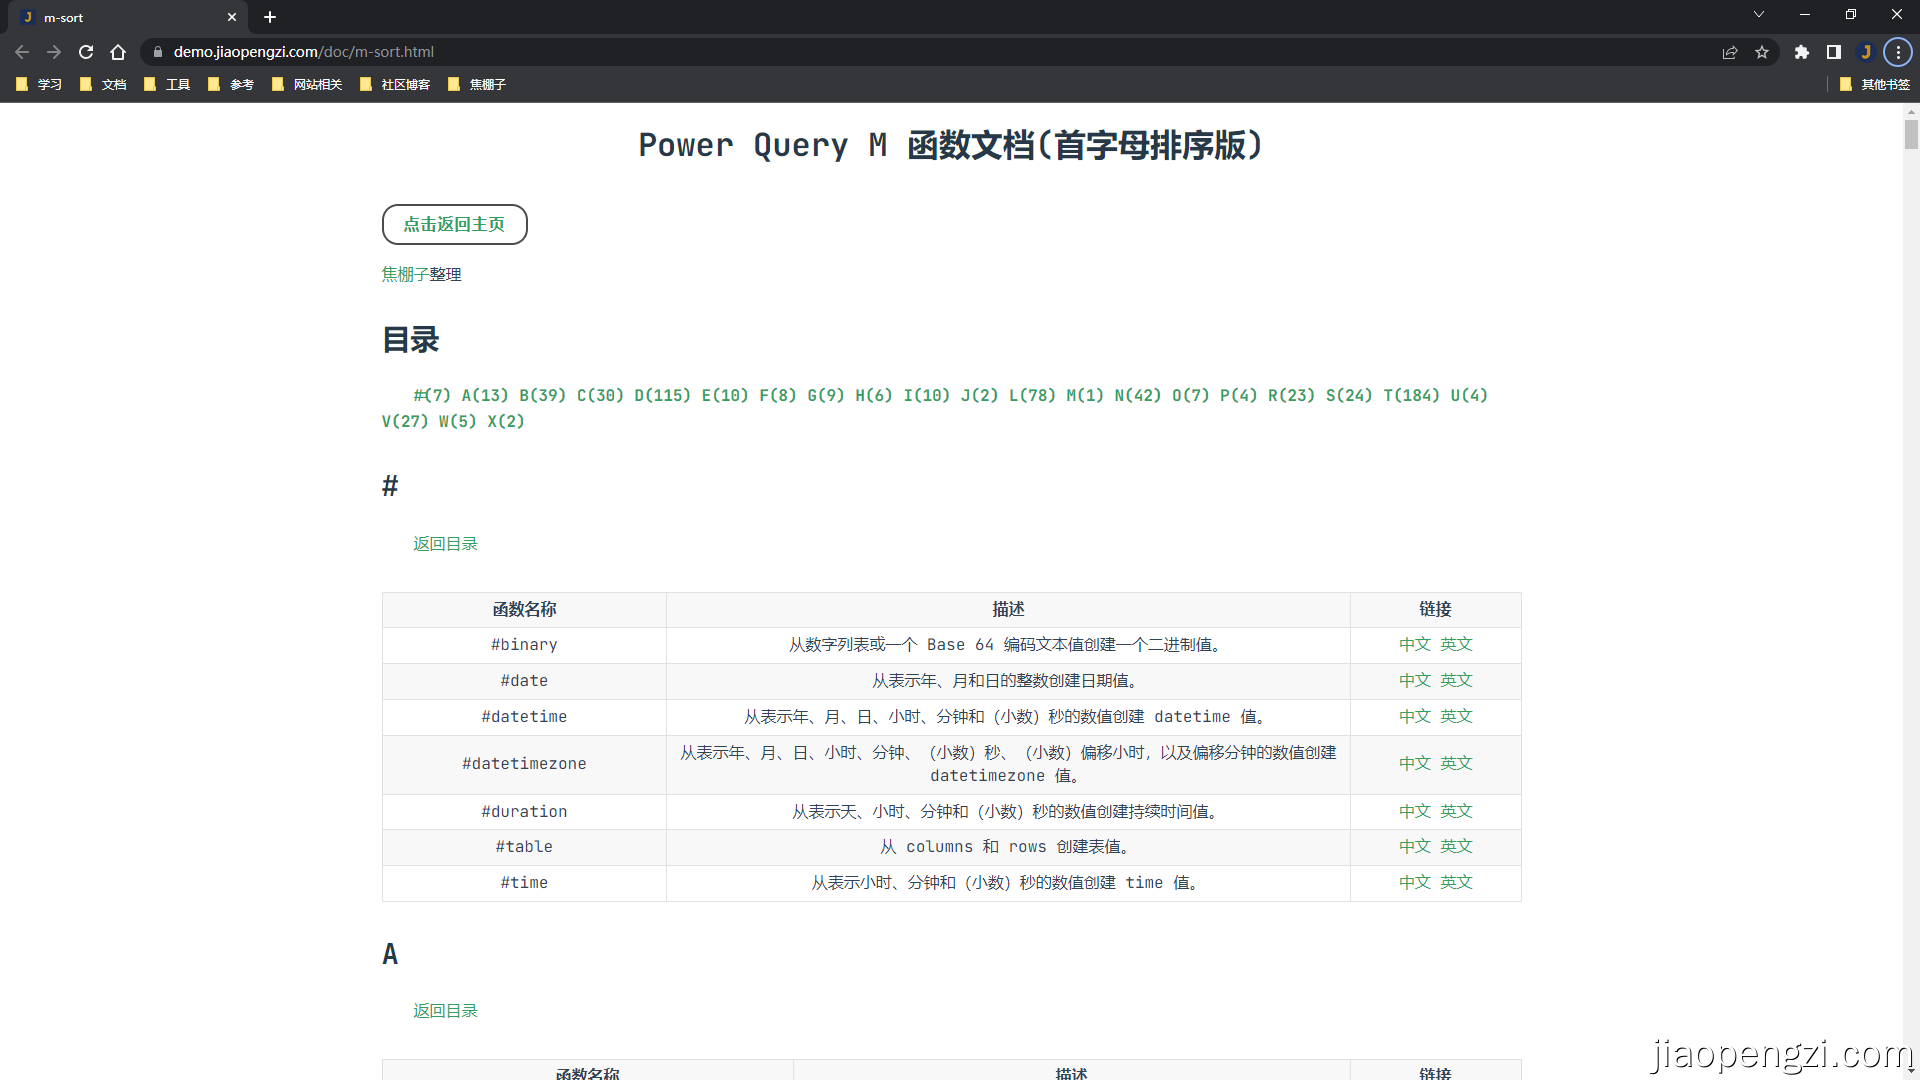Viewport: 1920px width, 1080px height.
Task: Toggle the browser side panel icon
Action: pos(1834,52)
